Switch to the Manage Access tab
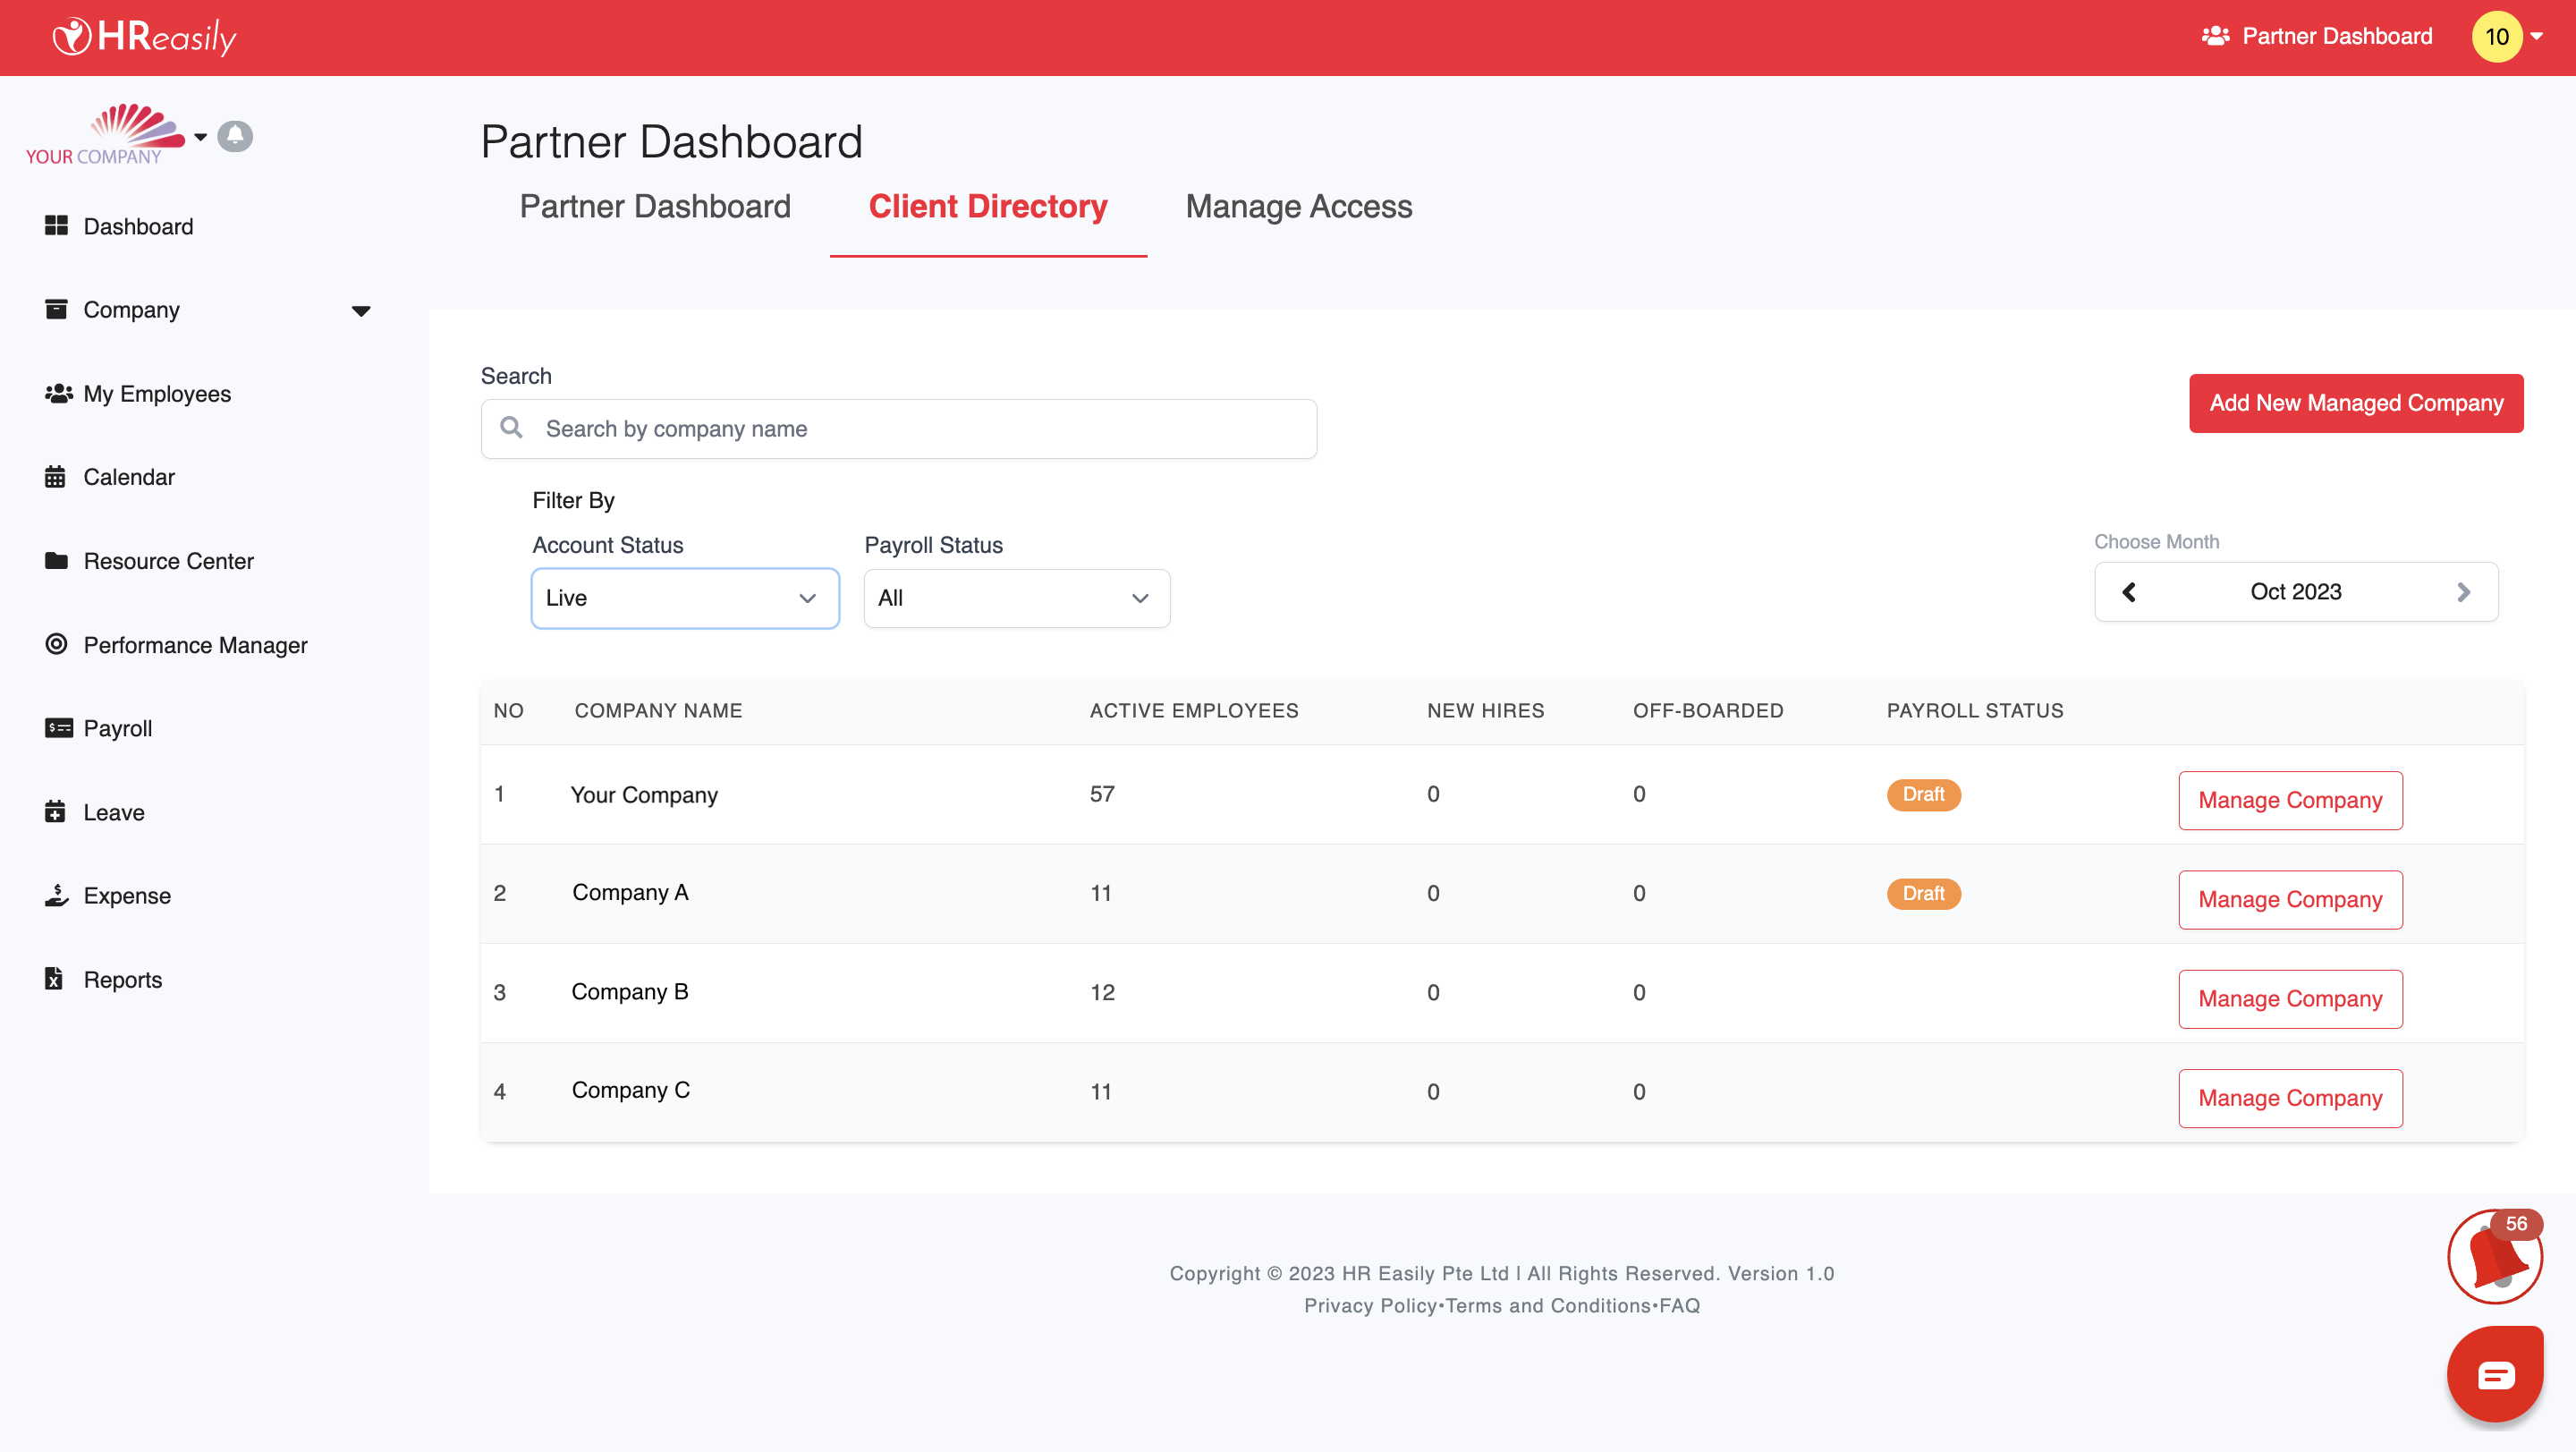 (x=1298, y=207)
